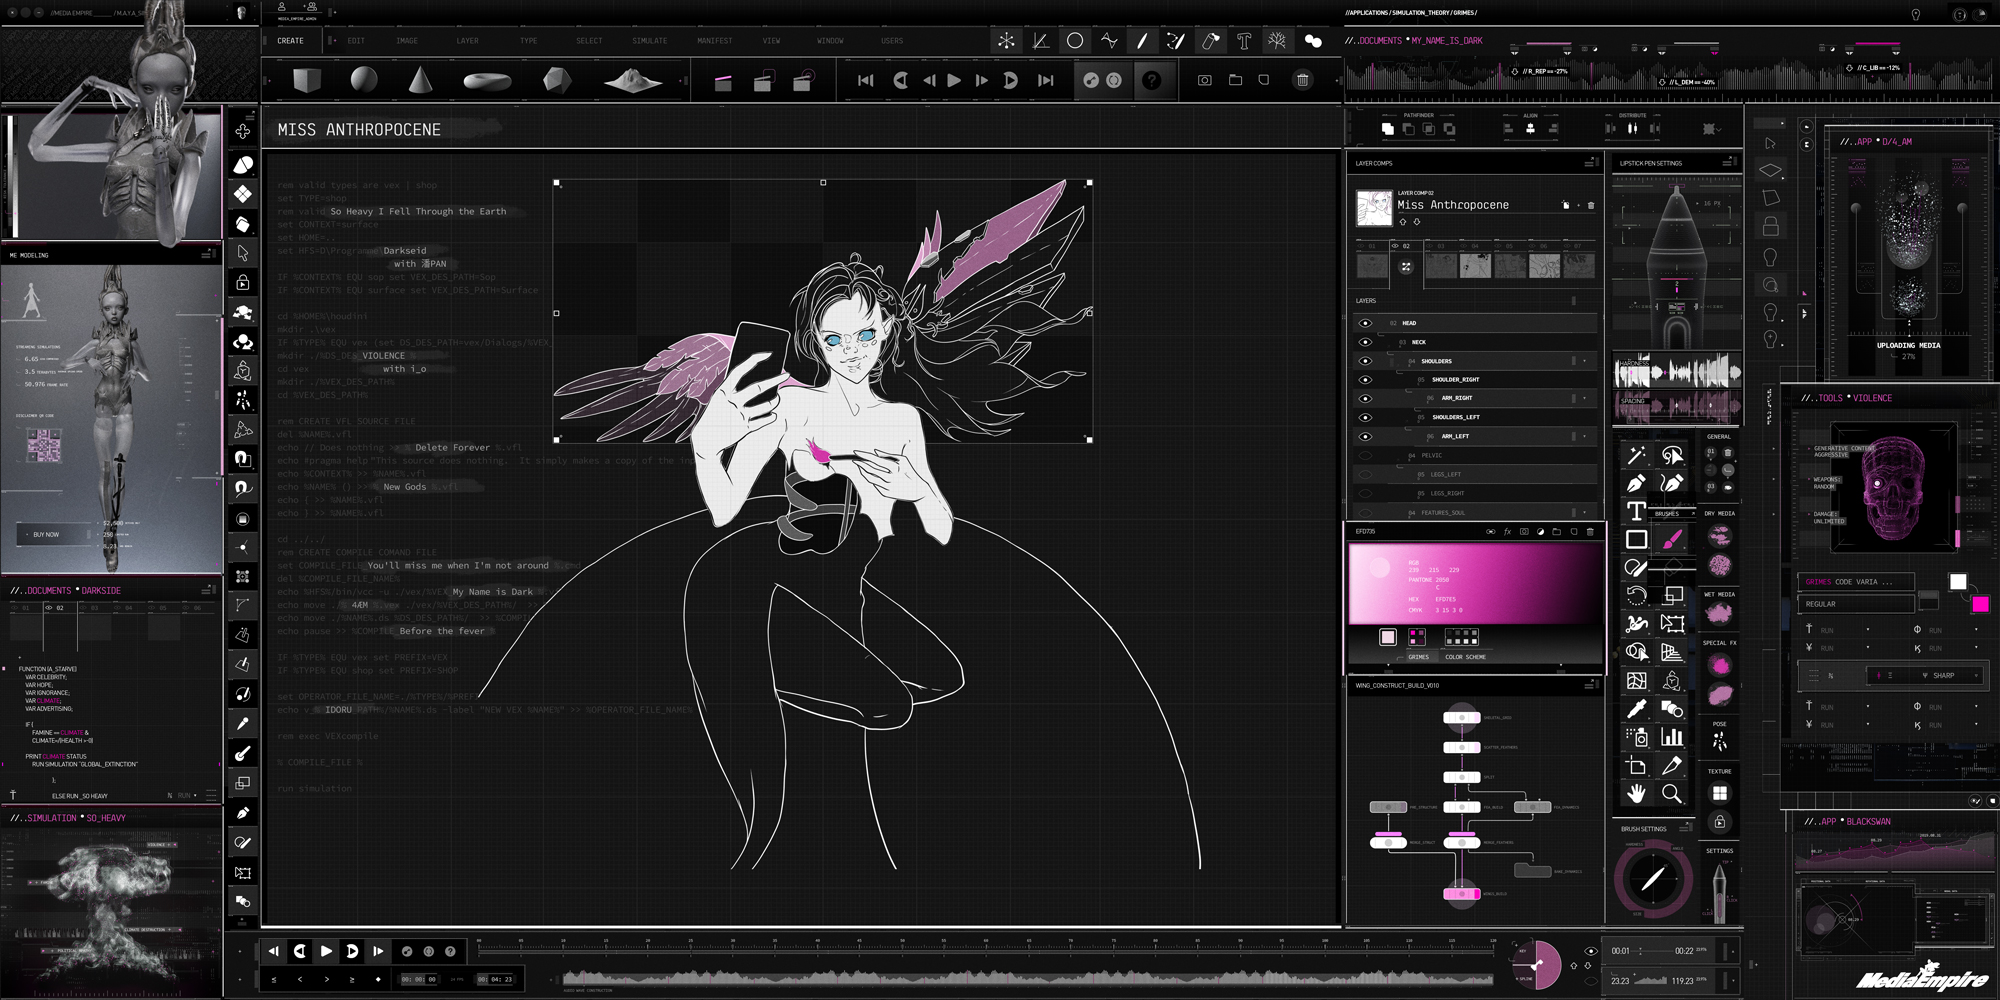Image resolution: width=2000 pixels, height=1000 pixels.
Task: Click the COLOR SCHEME label
Action: click(1465, 657)
